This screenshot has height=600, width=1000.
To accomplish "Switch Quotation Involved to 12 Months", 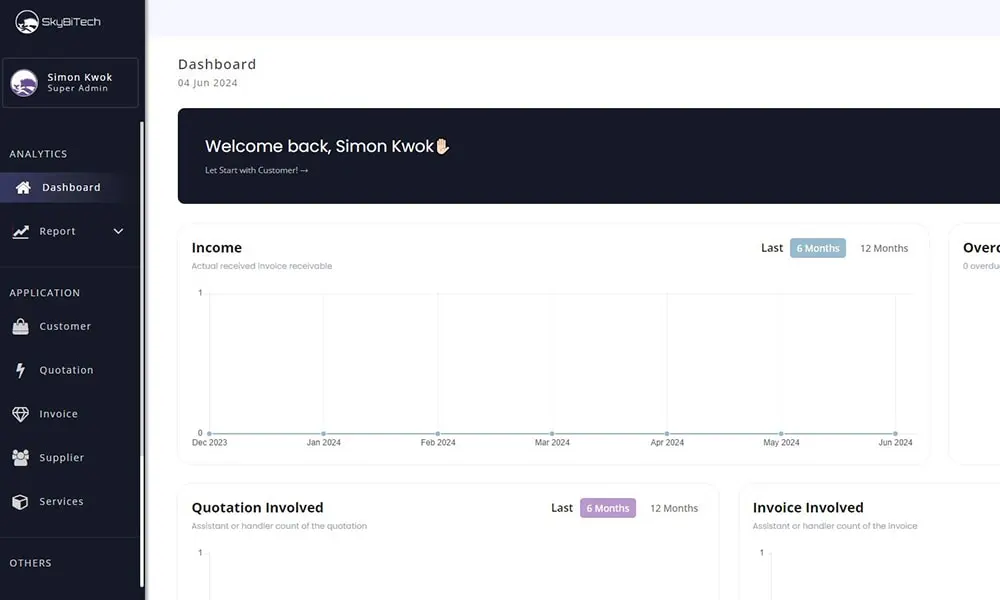I will click(674, 508).
